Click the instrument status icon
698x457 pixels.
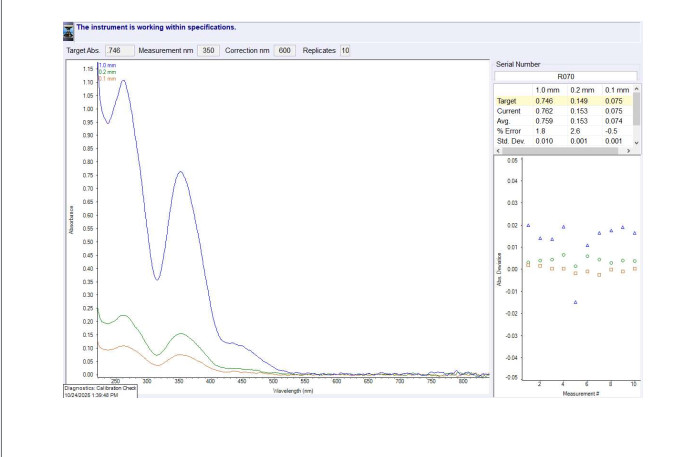(x=68, y=32)
